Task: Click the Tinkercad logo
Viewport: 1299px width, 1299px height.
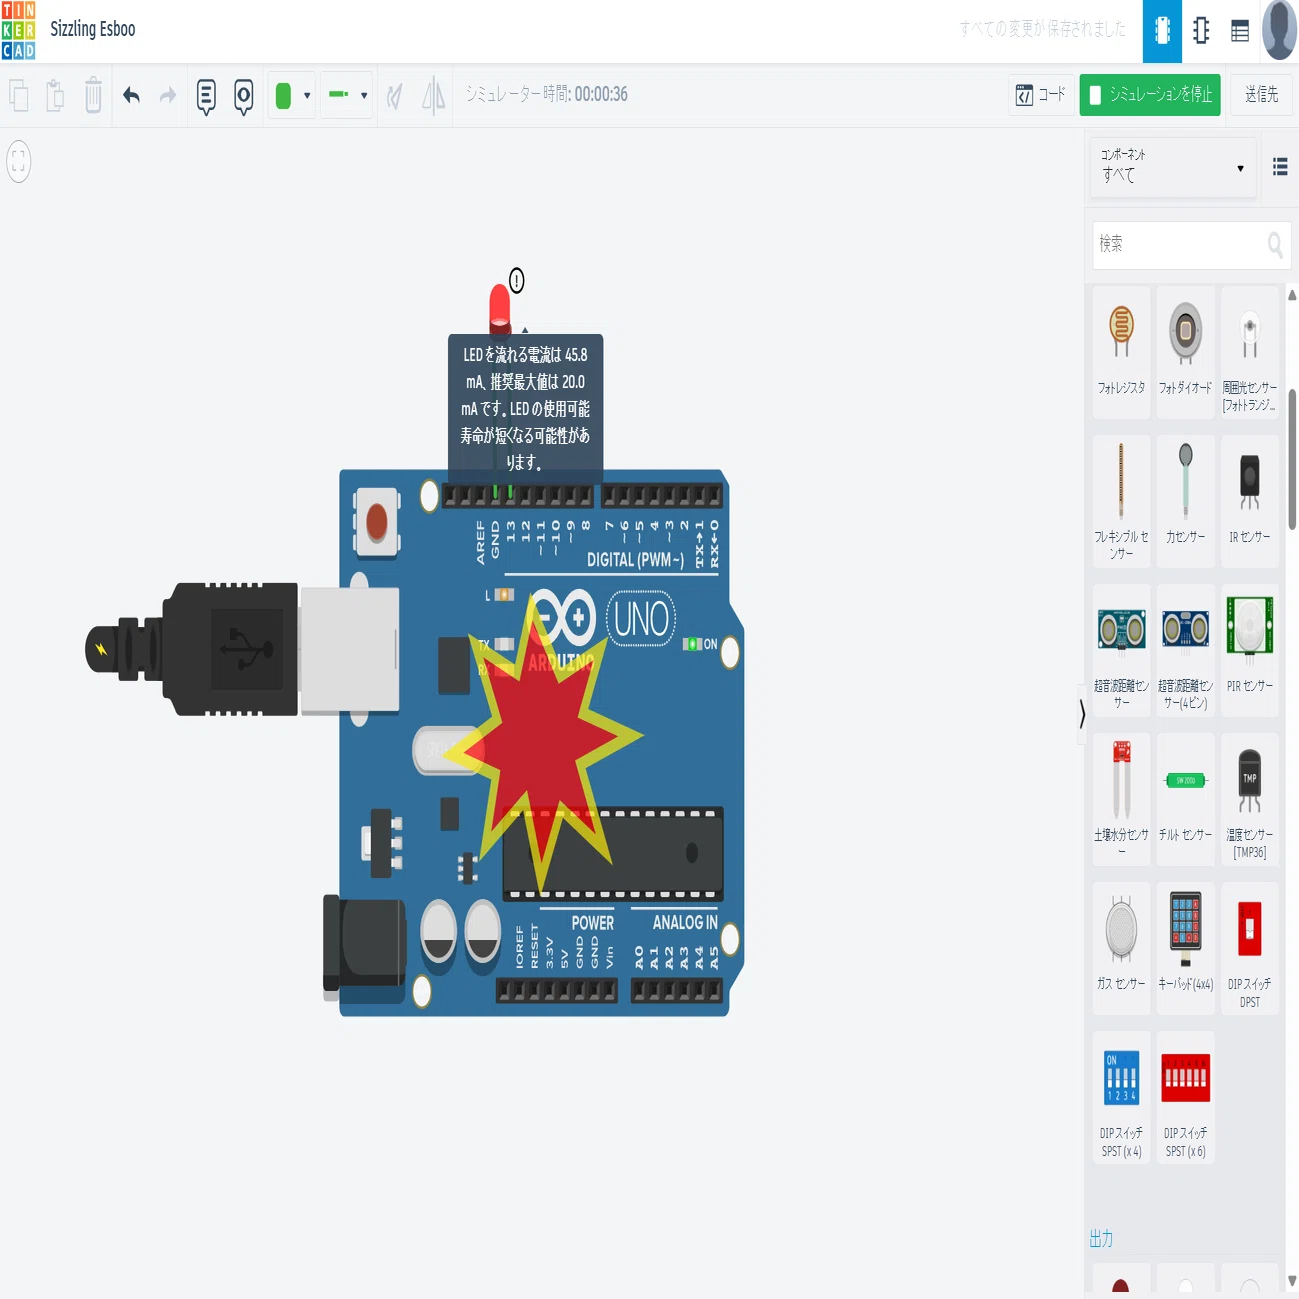Action: pos(18,30)
